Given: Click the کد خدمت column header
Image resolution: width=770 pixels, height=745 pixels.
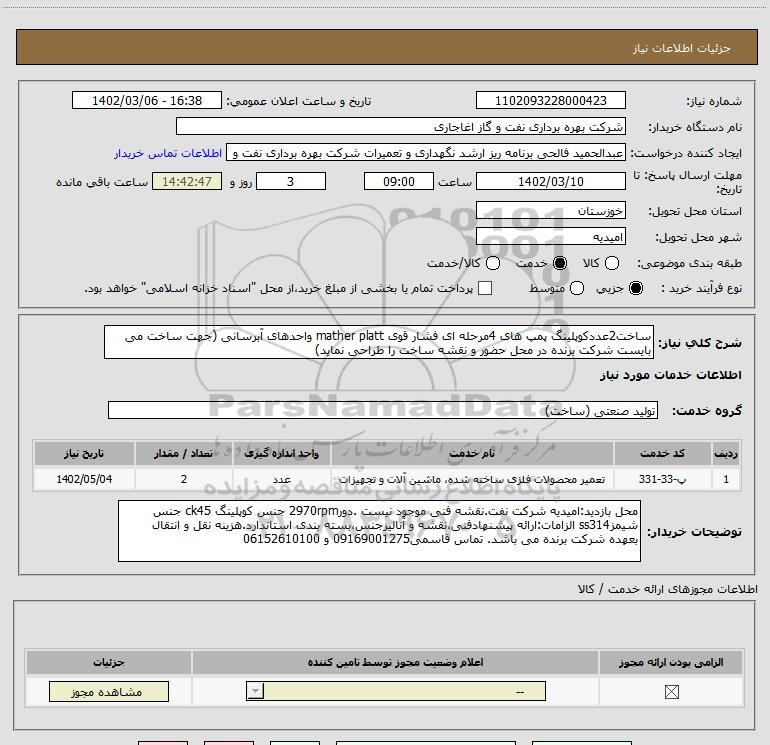Looking at the screenshot, I should (662, 453).
